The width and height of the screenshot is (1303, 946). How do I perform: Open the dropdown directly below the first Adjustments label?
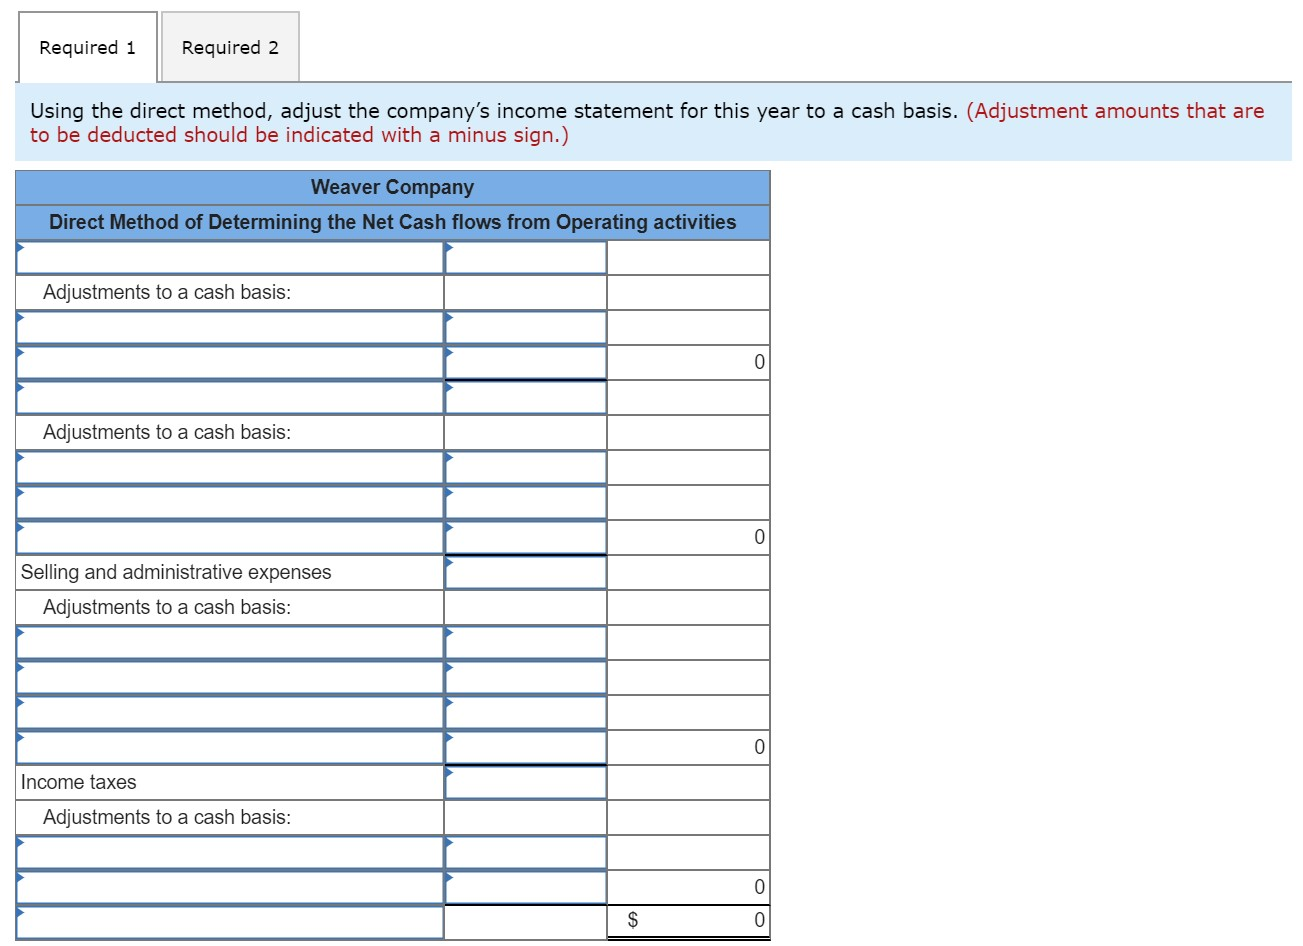(x=230, y=328)
